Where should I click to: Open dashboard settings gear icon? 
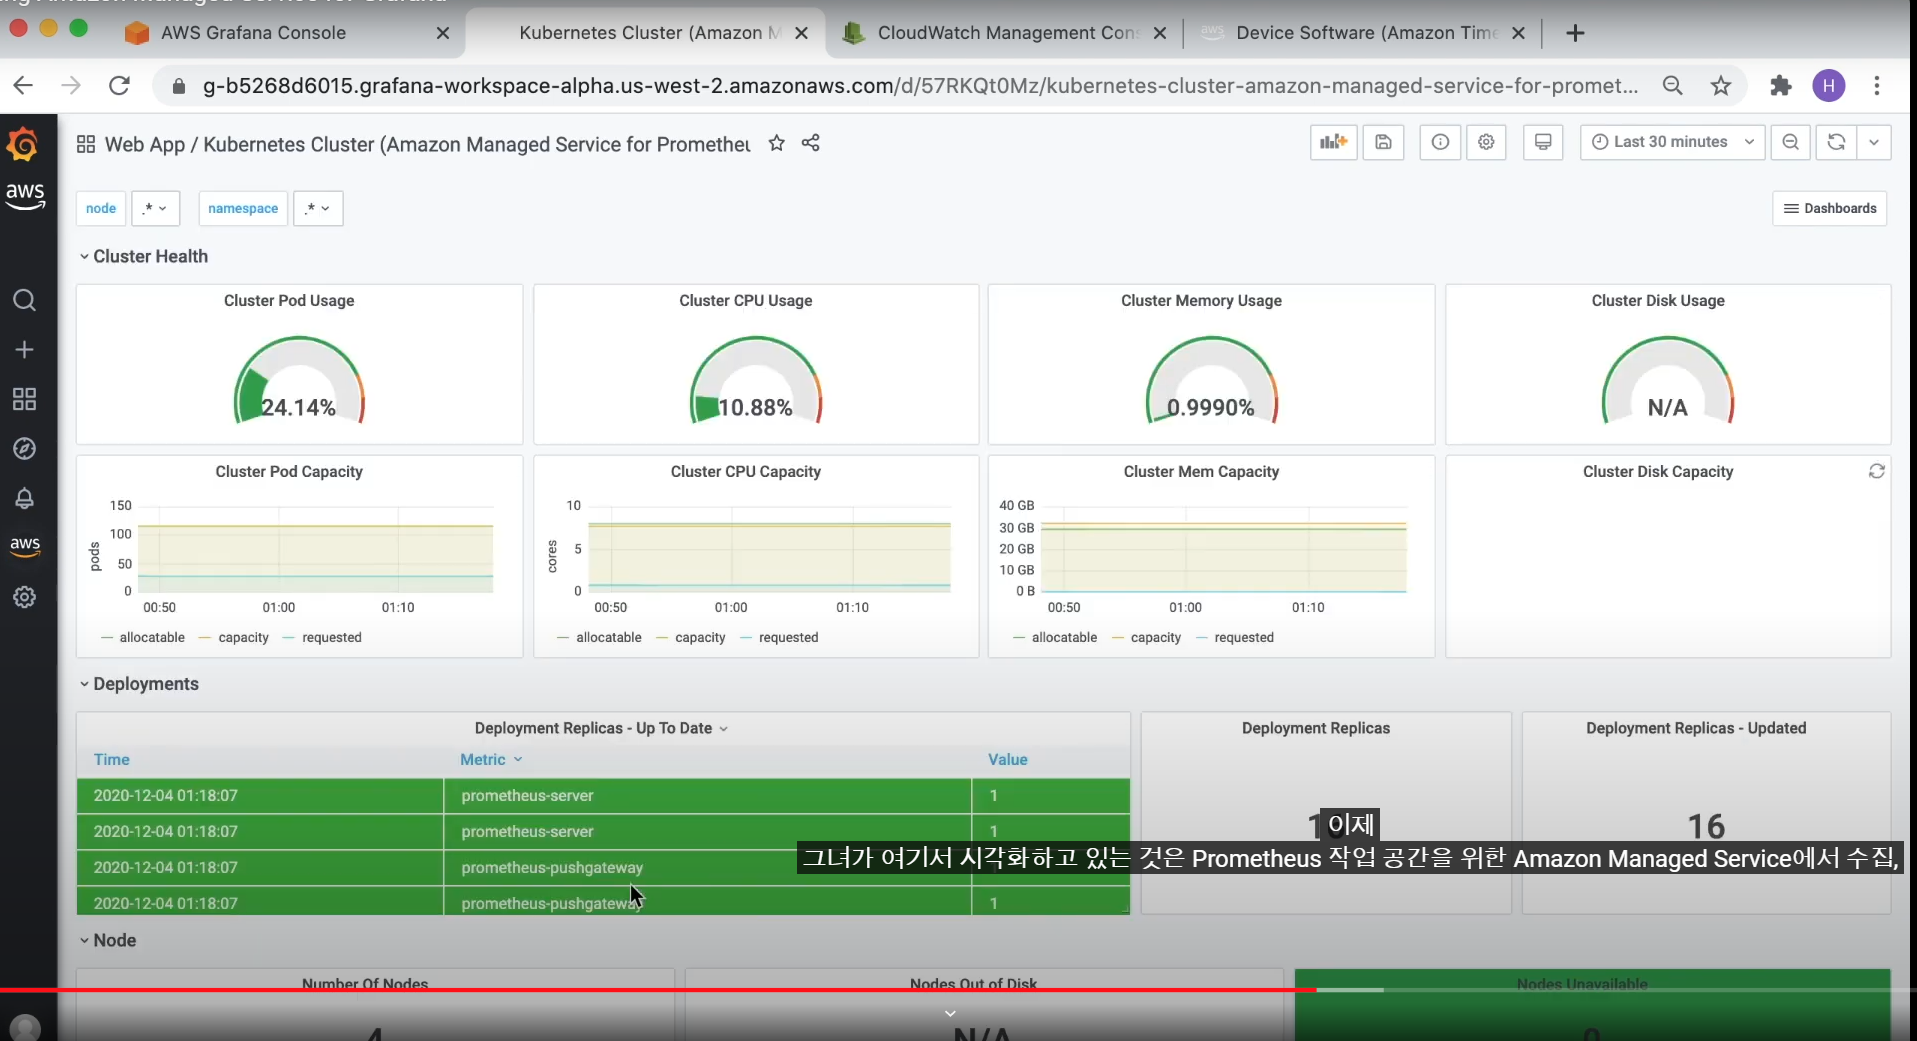[x=1486, y=142]
